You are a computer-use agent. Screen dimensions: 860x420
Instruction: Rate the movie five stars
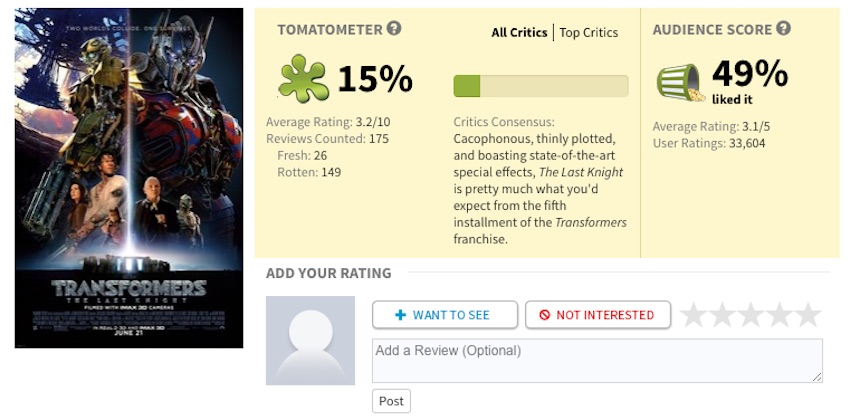(x=807, y=315)
